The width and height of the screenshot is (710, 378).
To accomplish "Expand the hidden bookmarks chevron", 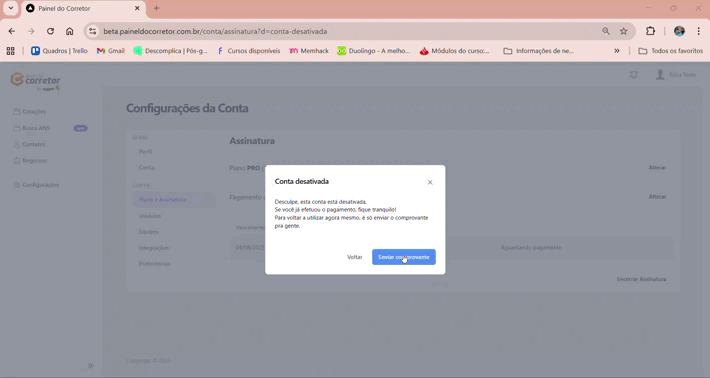I will (x=617, y=51).
